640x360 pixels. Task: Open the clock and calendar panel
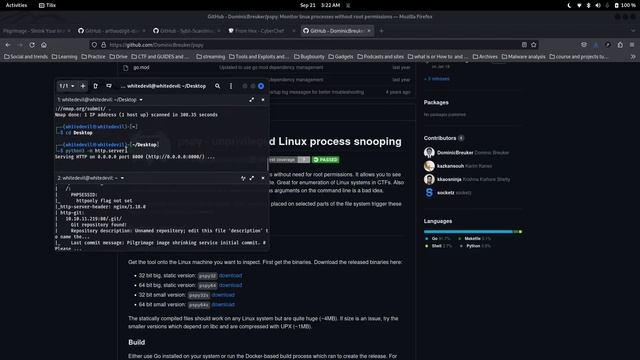320,5
